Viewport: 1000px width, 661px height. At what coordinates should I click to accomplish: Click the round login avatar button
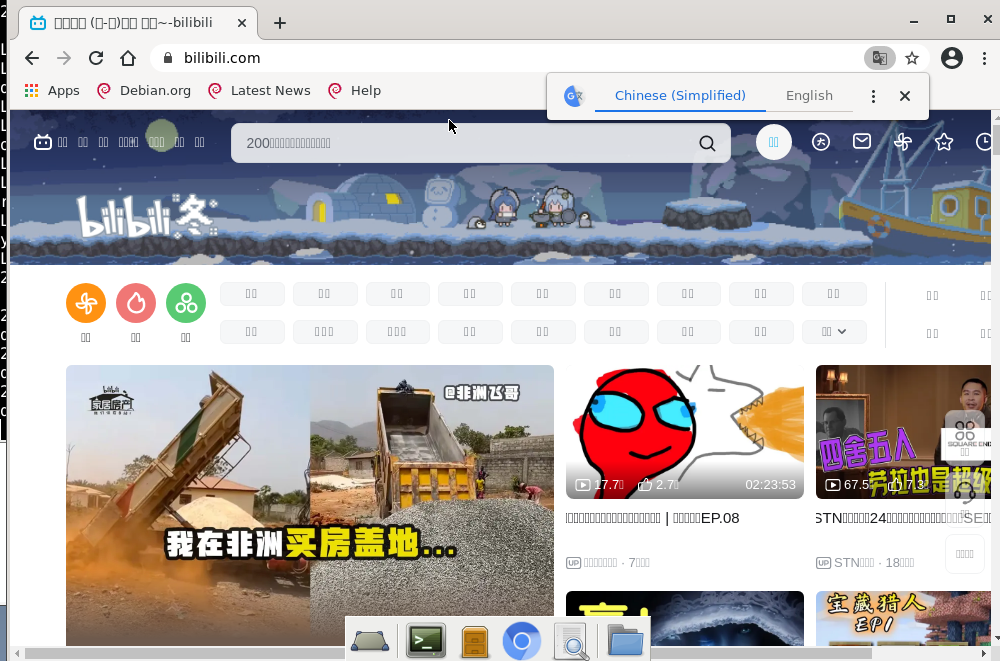(x=774, y=142)
